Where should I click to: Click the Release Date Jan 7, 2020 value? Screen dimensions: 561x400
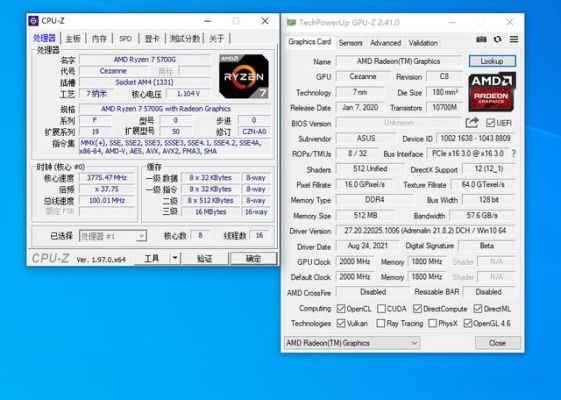[x=360, y=107]
